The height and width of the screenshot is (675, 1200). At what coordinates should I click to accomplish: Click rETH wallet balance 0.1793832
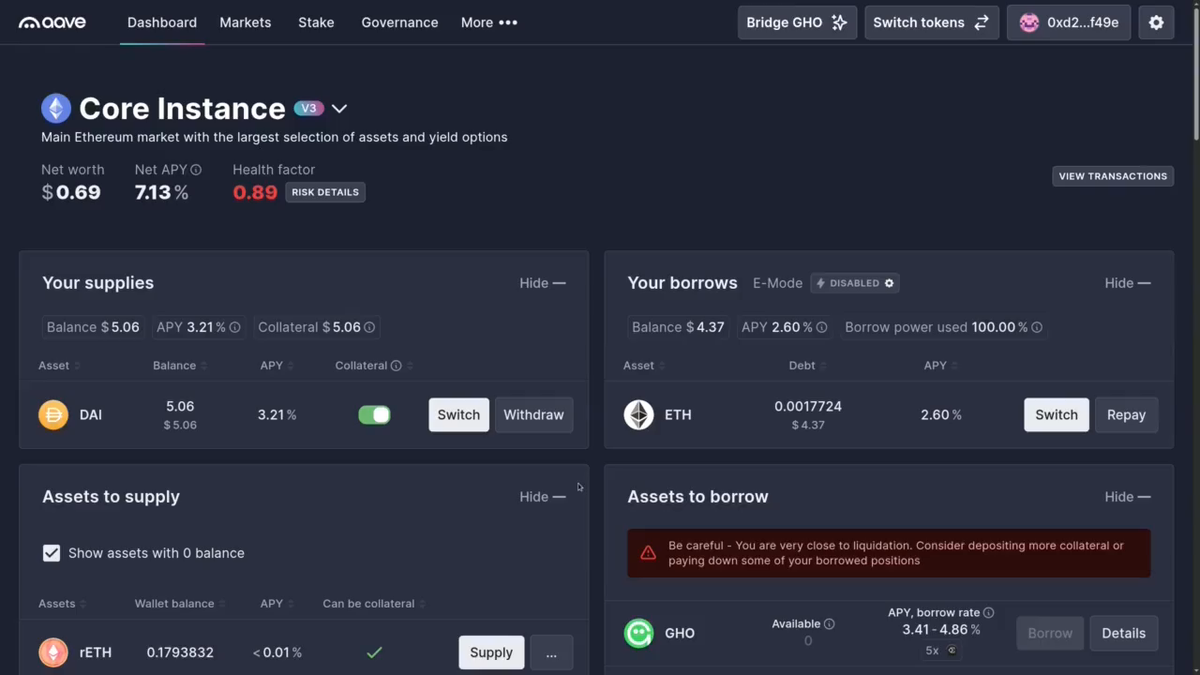[x=180, y=652]
